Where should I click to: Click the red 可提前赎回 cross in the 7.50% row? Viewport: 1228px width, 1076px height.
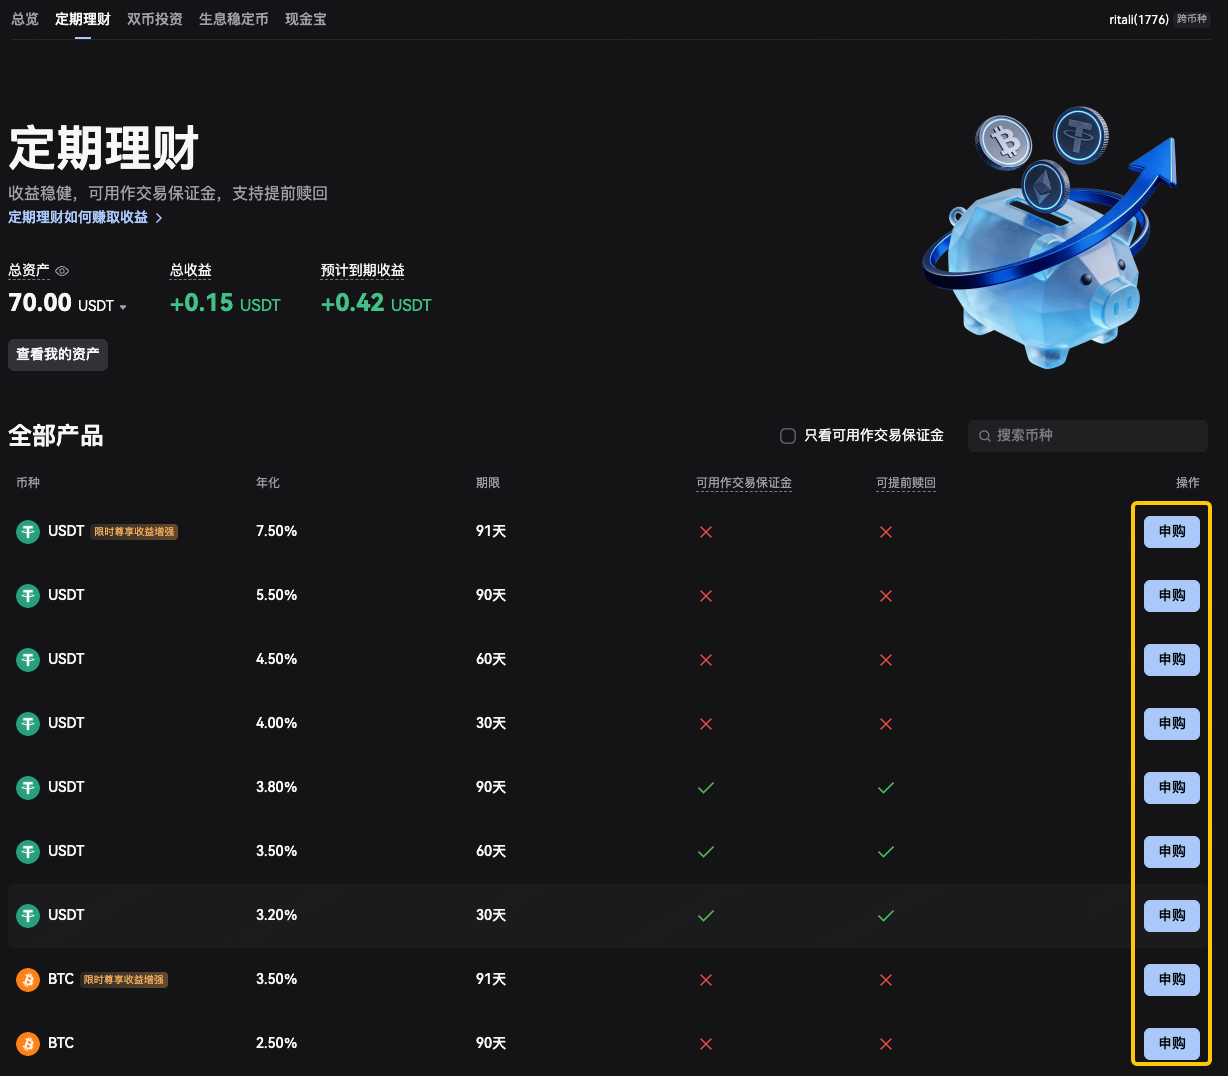[886, 532]
